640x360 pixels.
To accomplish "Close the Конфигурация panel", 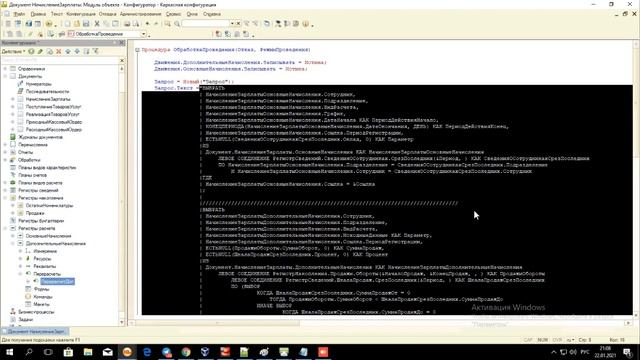I will [x=121, y=42].
